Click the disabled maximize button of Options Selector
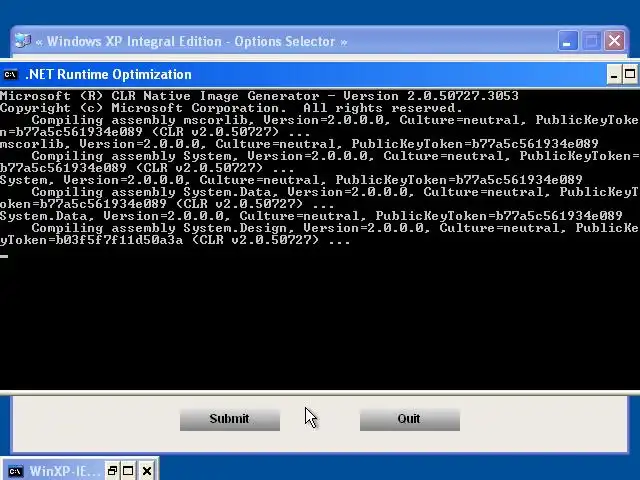 [591, 41]
